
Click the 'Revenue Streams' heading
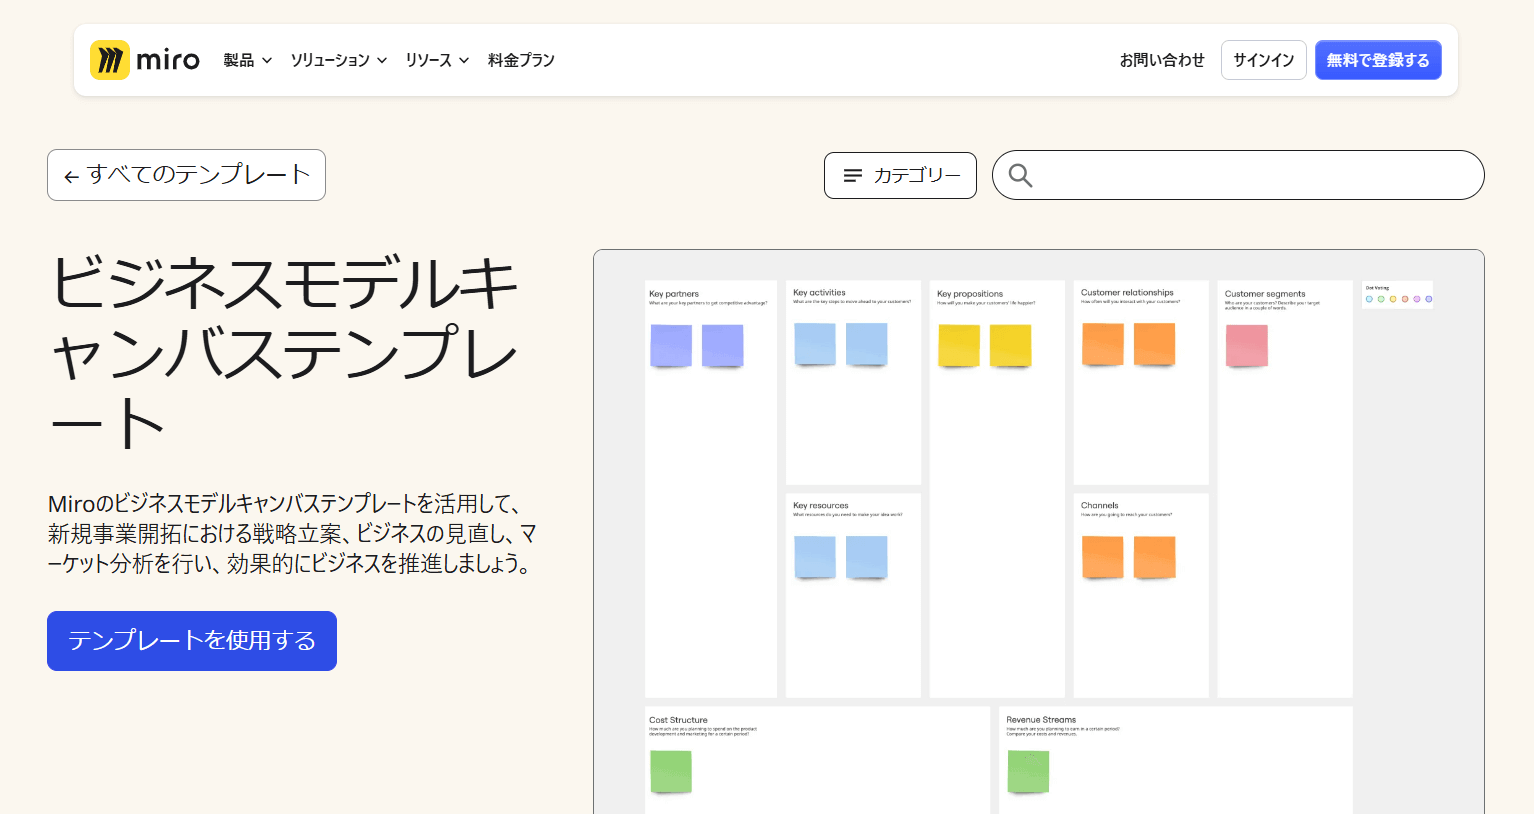tap(1041, 720)
